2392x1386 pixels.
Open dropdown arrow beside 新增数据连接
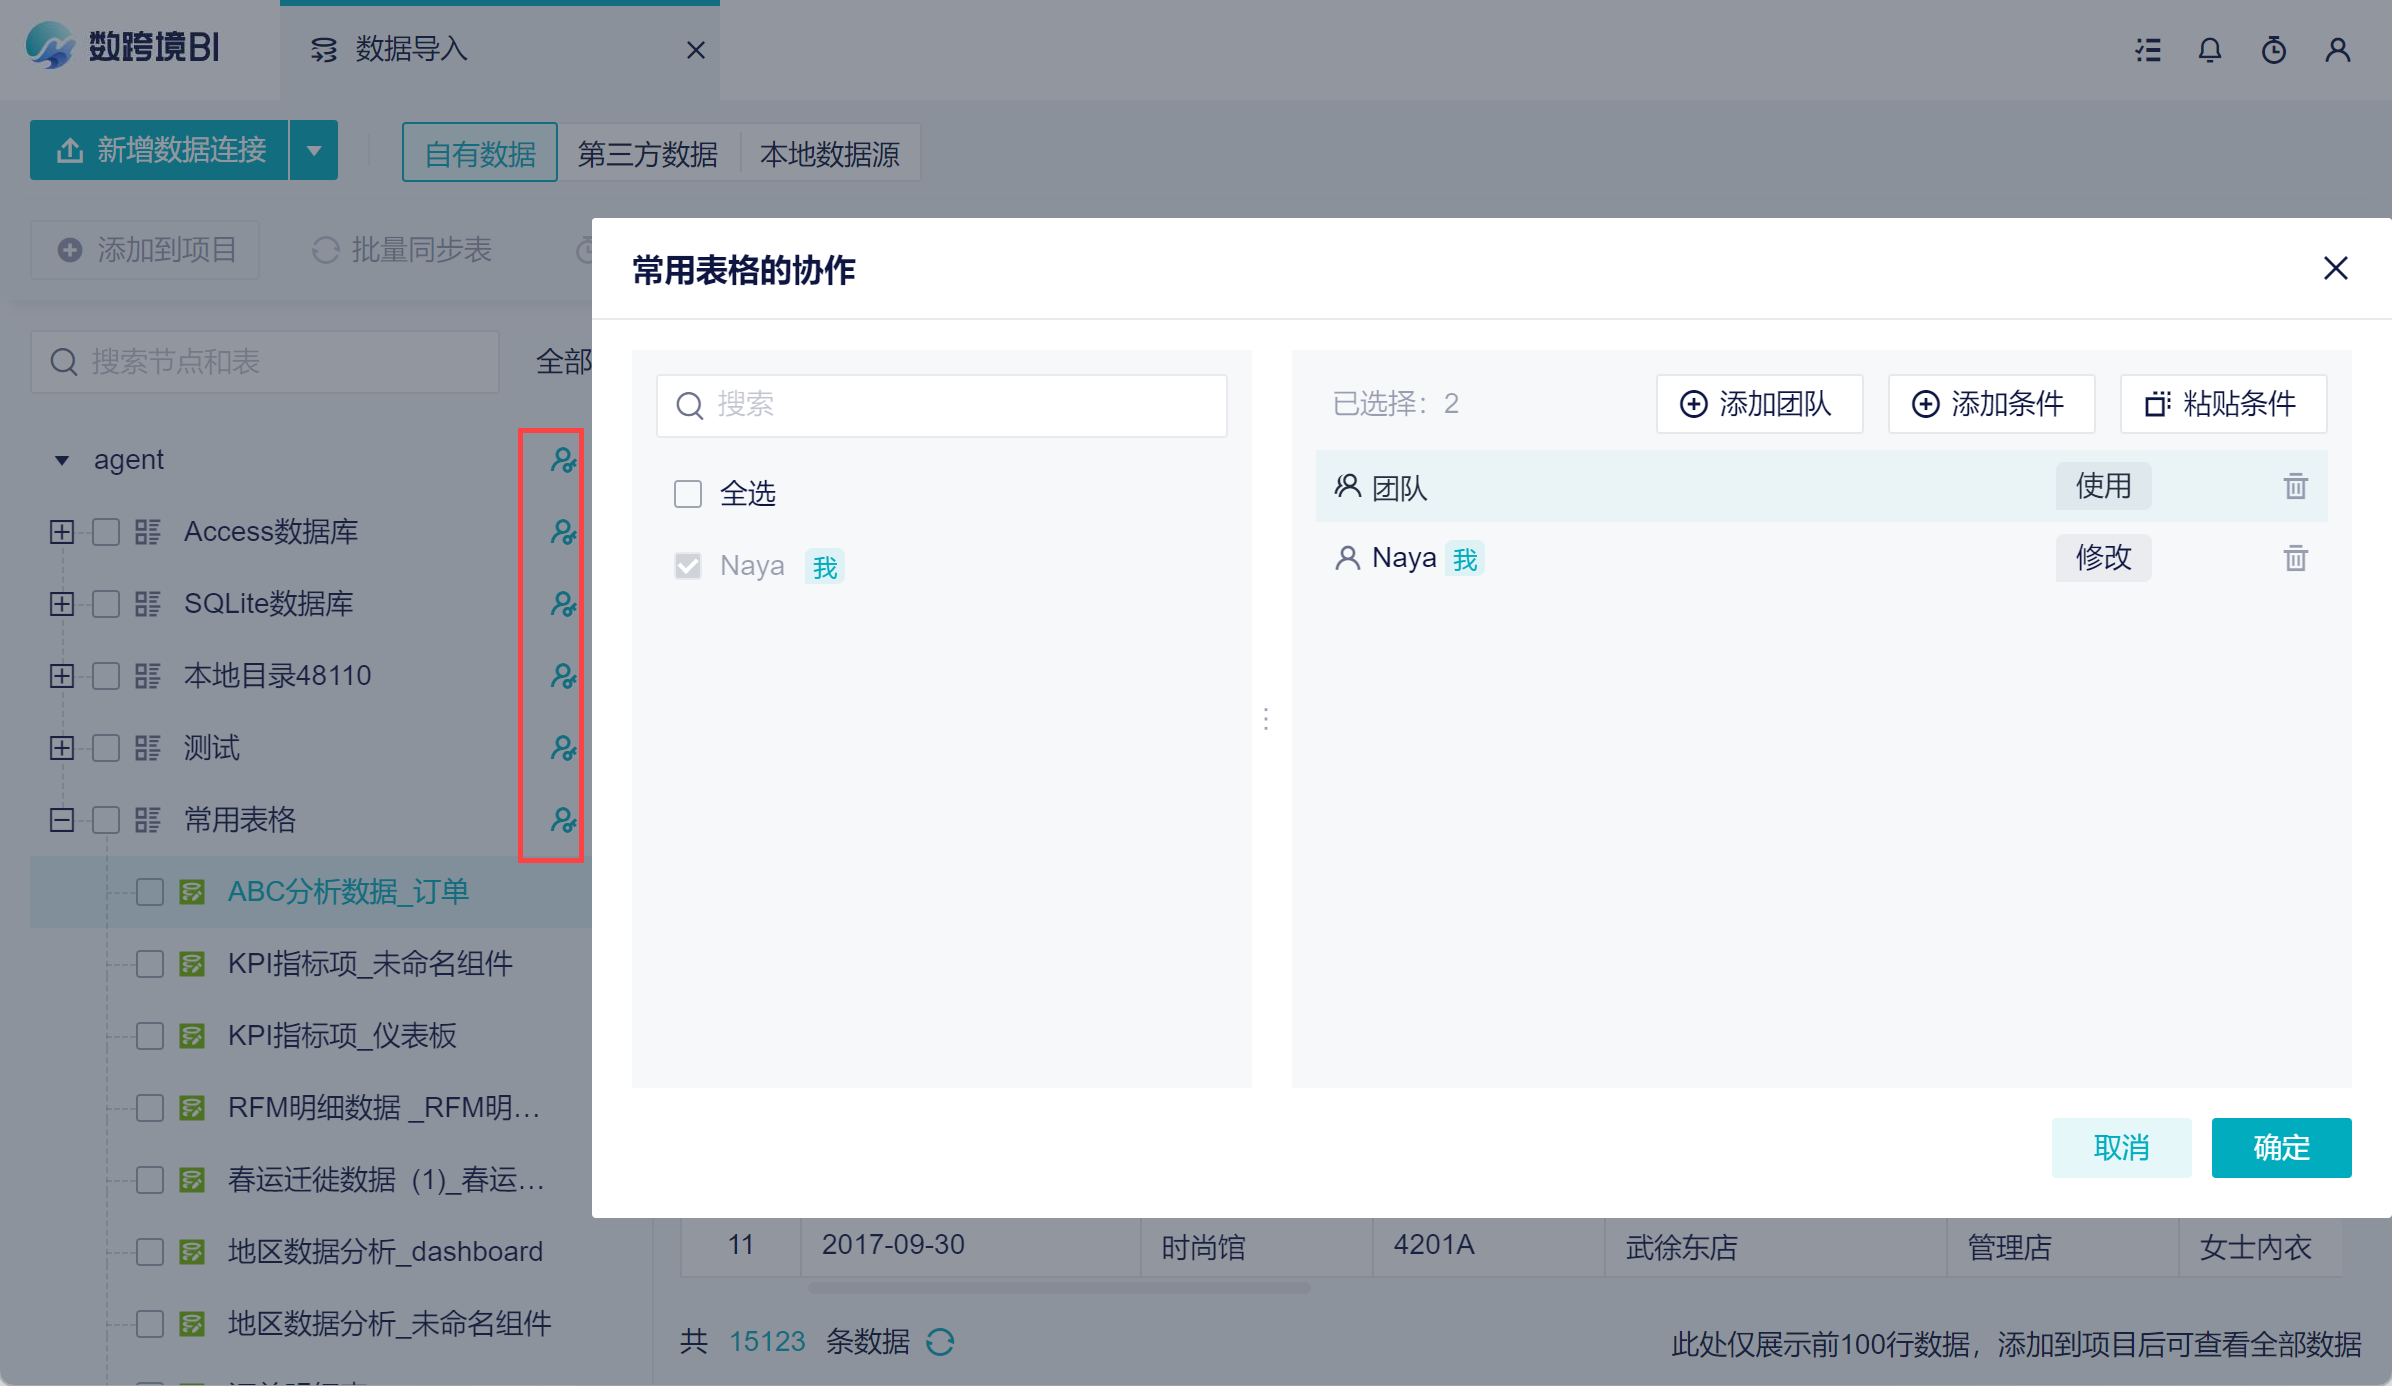(314, 151)
